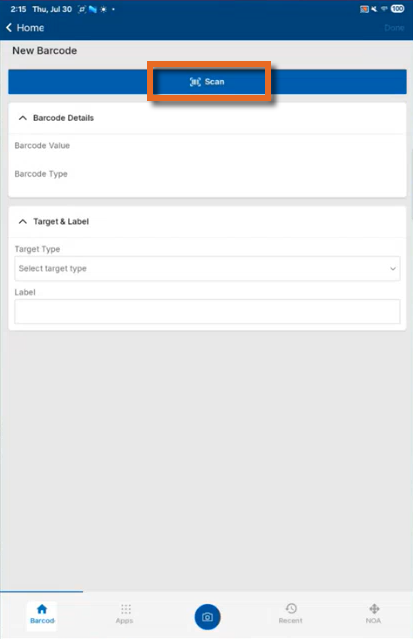Tap the round camera button
The width and height of the screenshot is (413, 639).
click(x=207, y=617)
